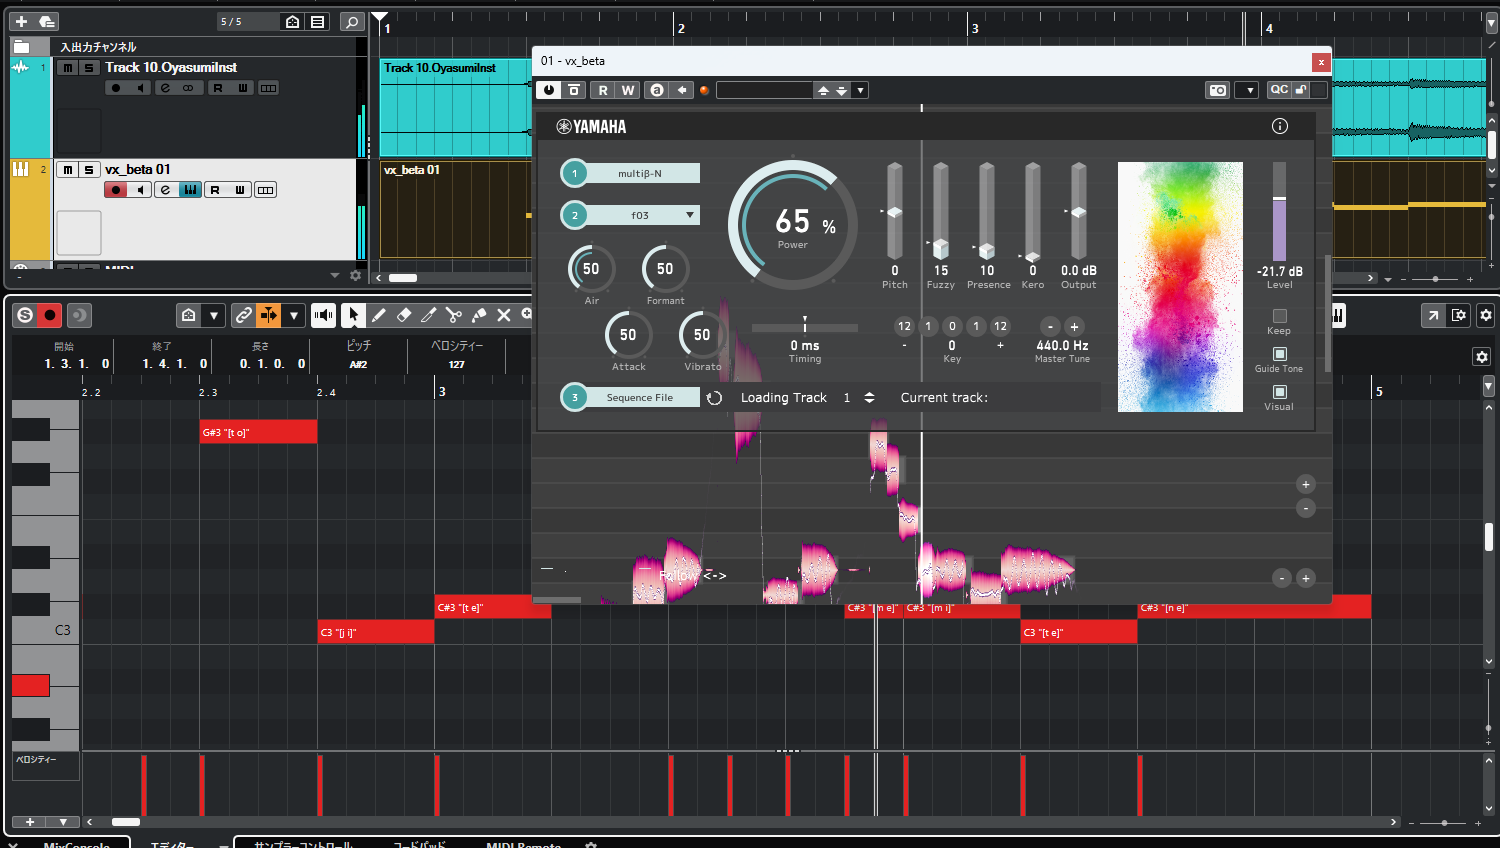
Task: Click the open-in-separate-window arrow icon in editor
Action: [x=1433, y=315]
